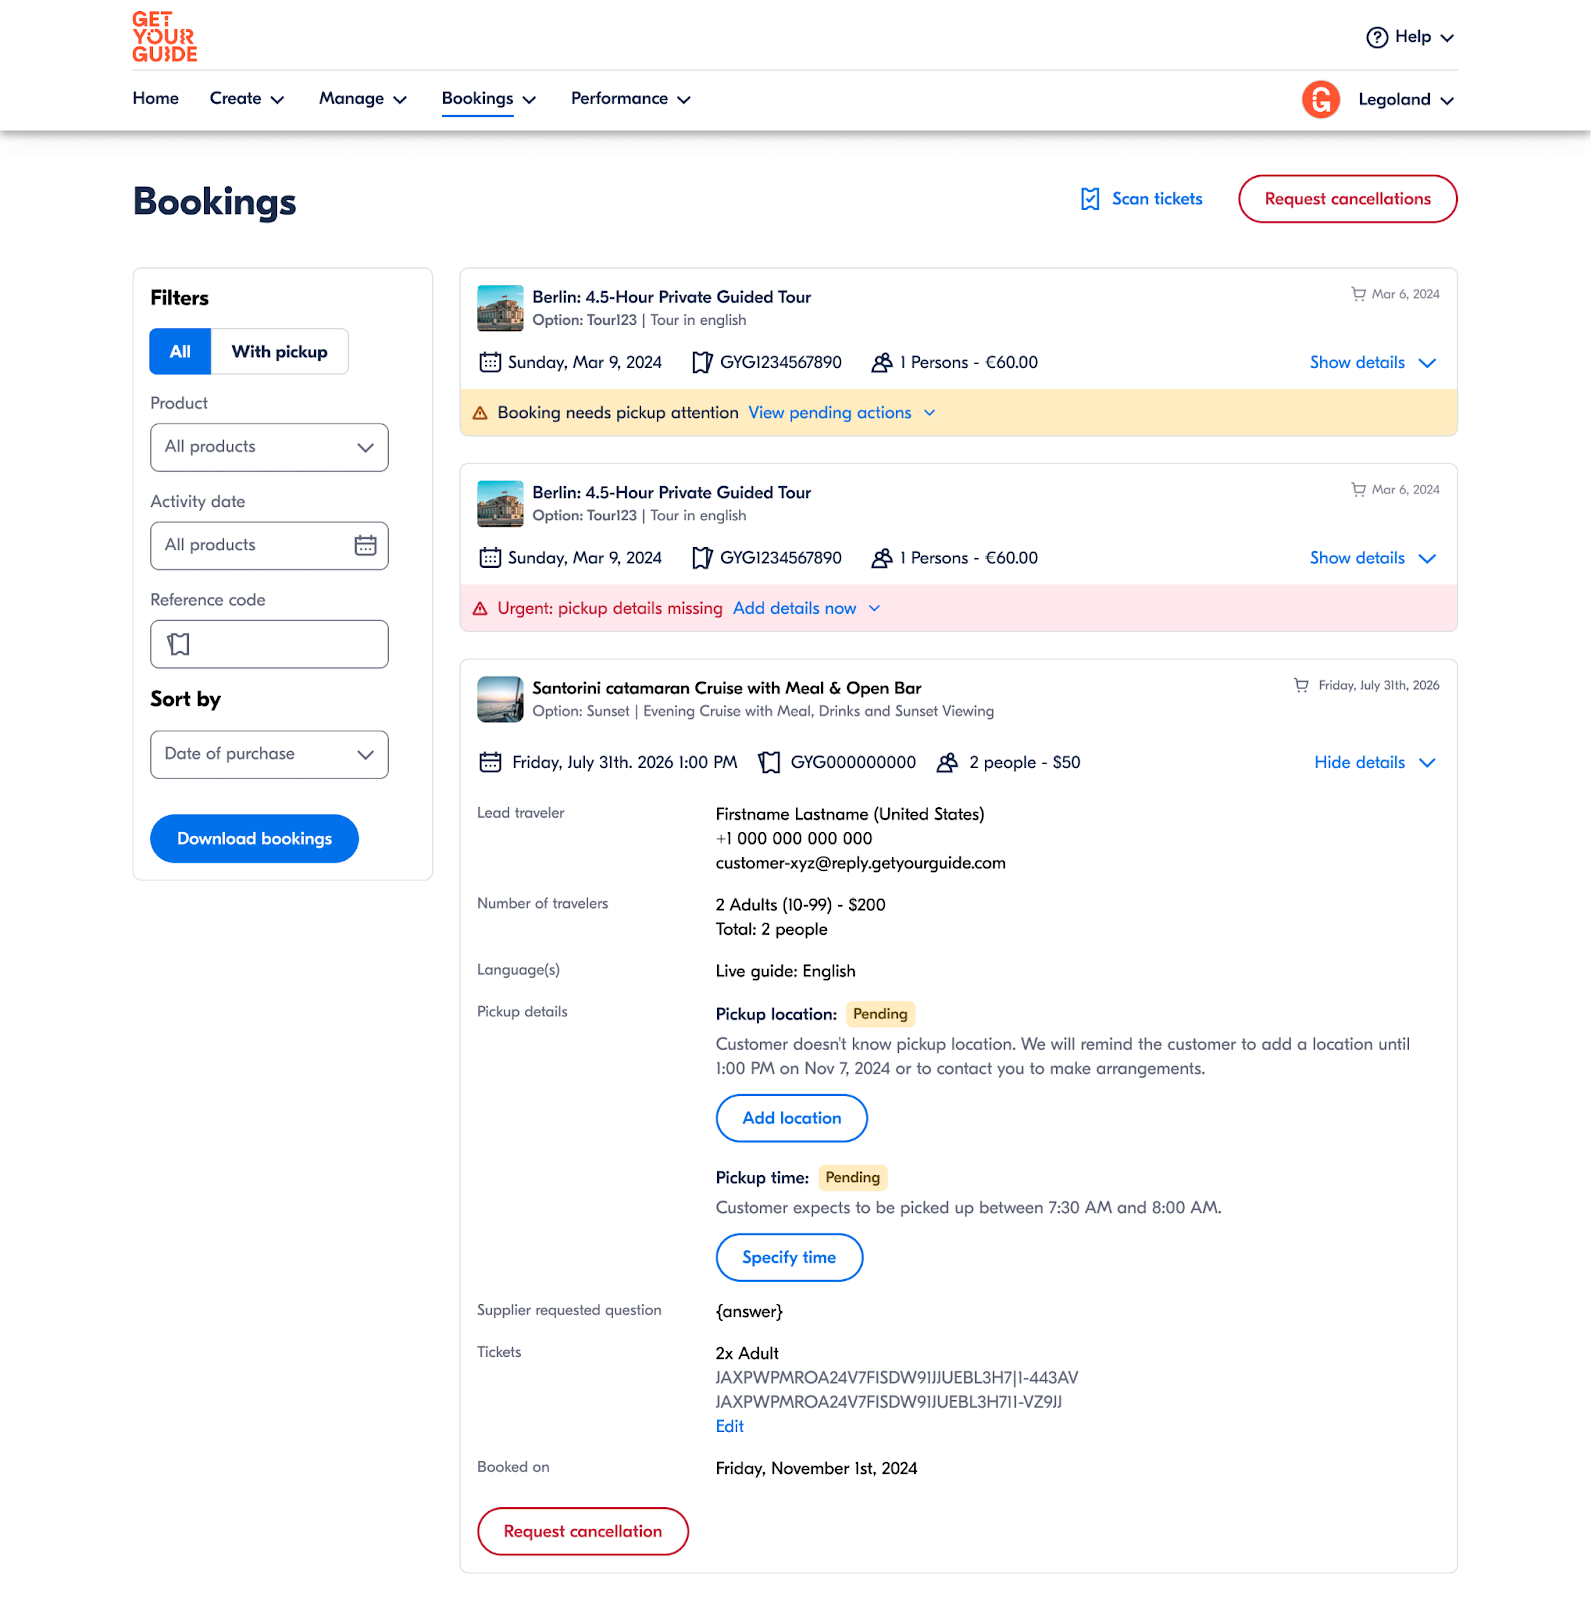Click the Reference code input field
The width and height of the screenshot is (1591, 1600).
click(x=280, y=645)
